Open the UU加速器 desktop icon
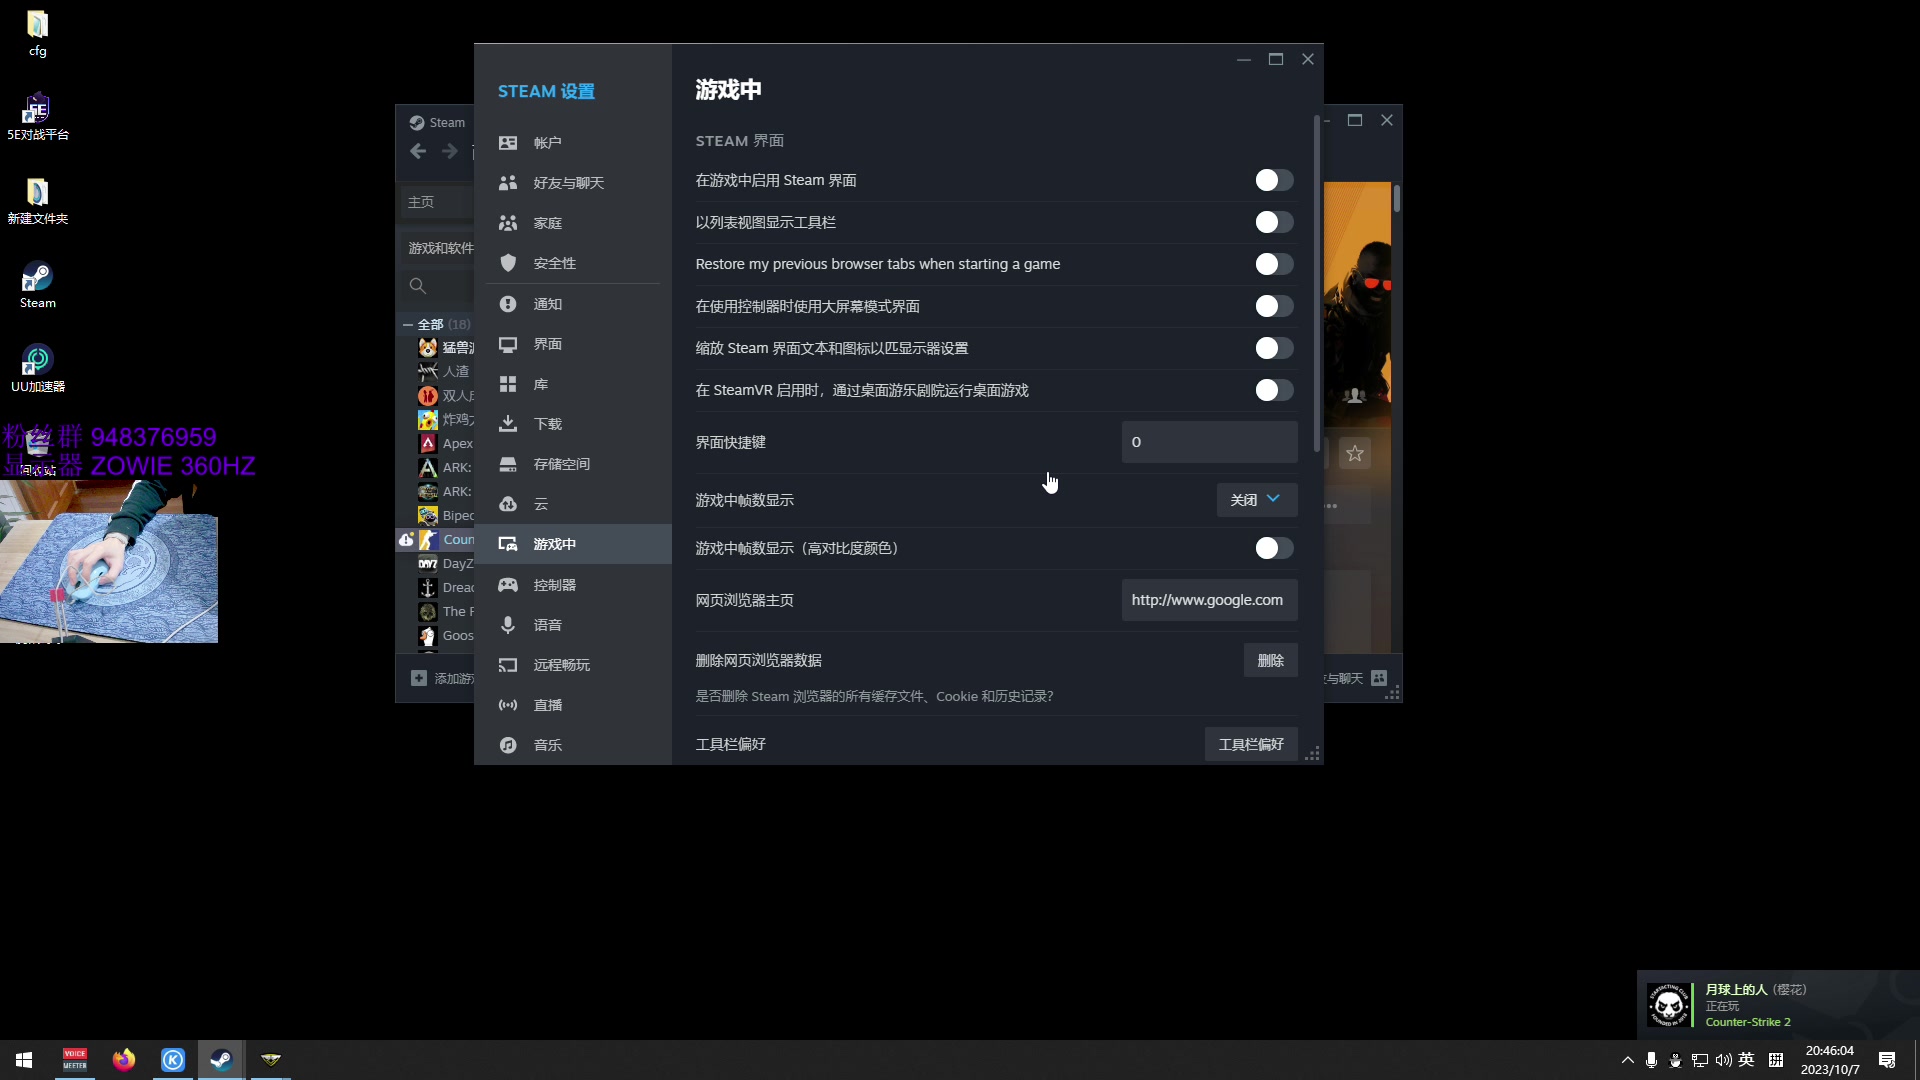 point(38,369)
